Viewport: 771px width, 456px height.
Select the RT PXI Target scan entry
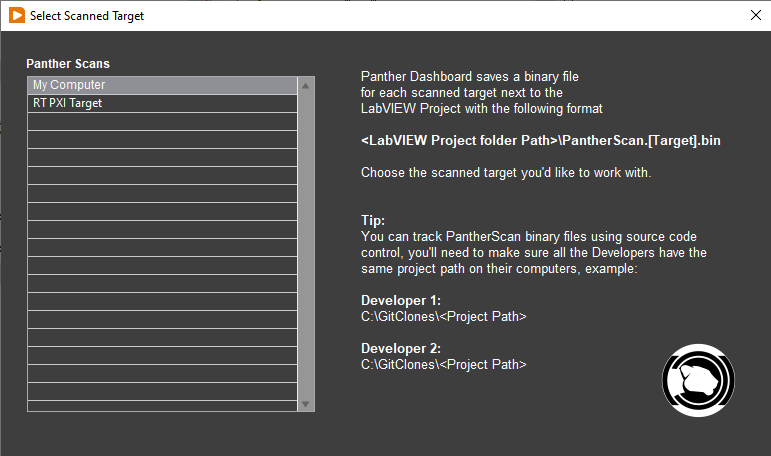pos(162,103)
